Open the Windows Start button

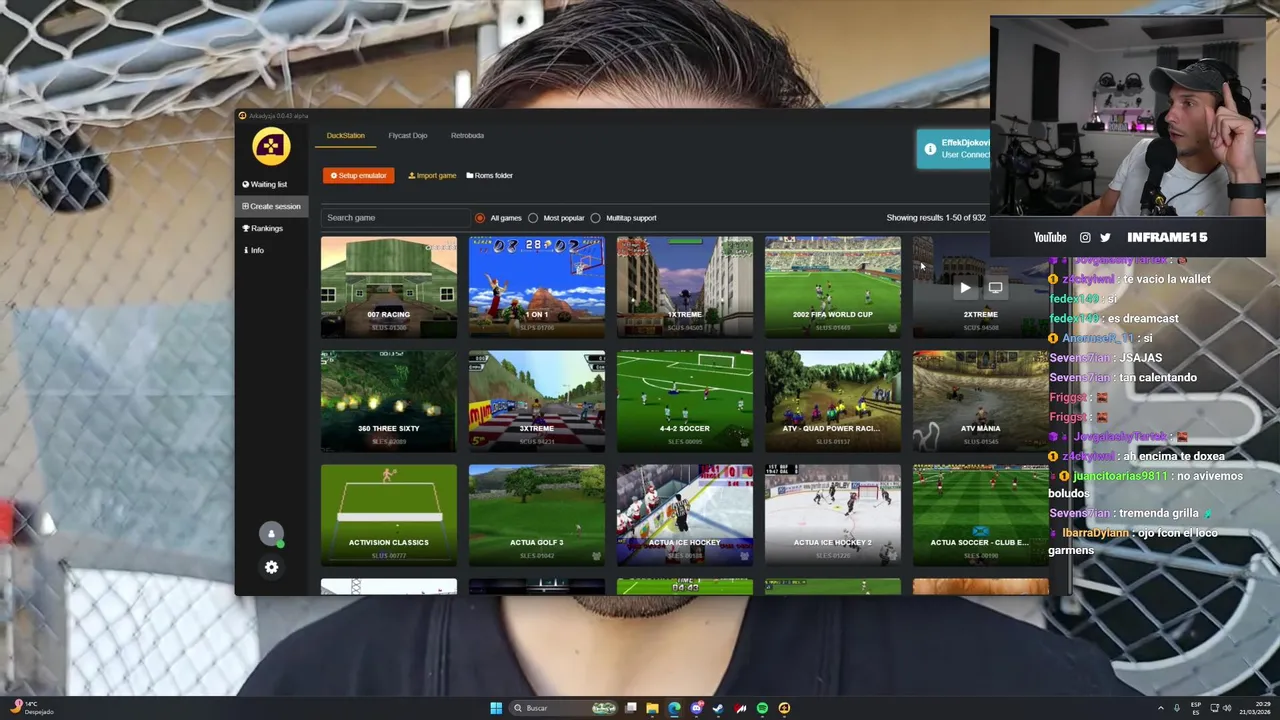(x=496, y=708)
